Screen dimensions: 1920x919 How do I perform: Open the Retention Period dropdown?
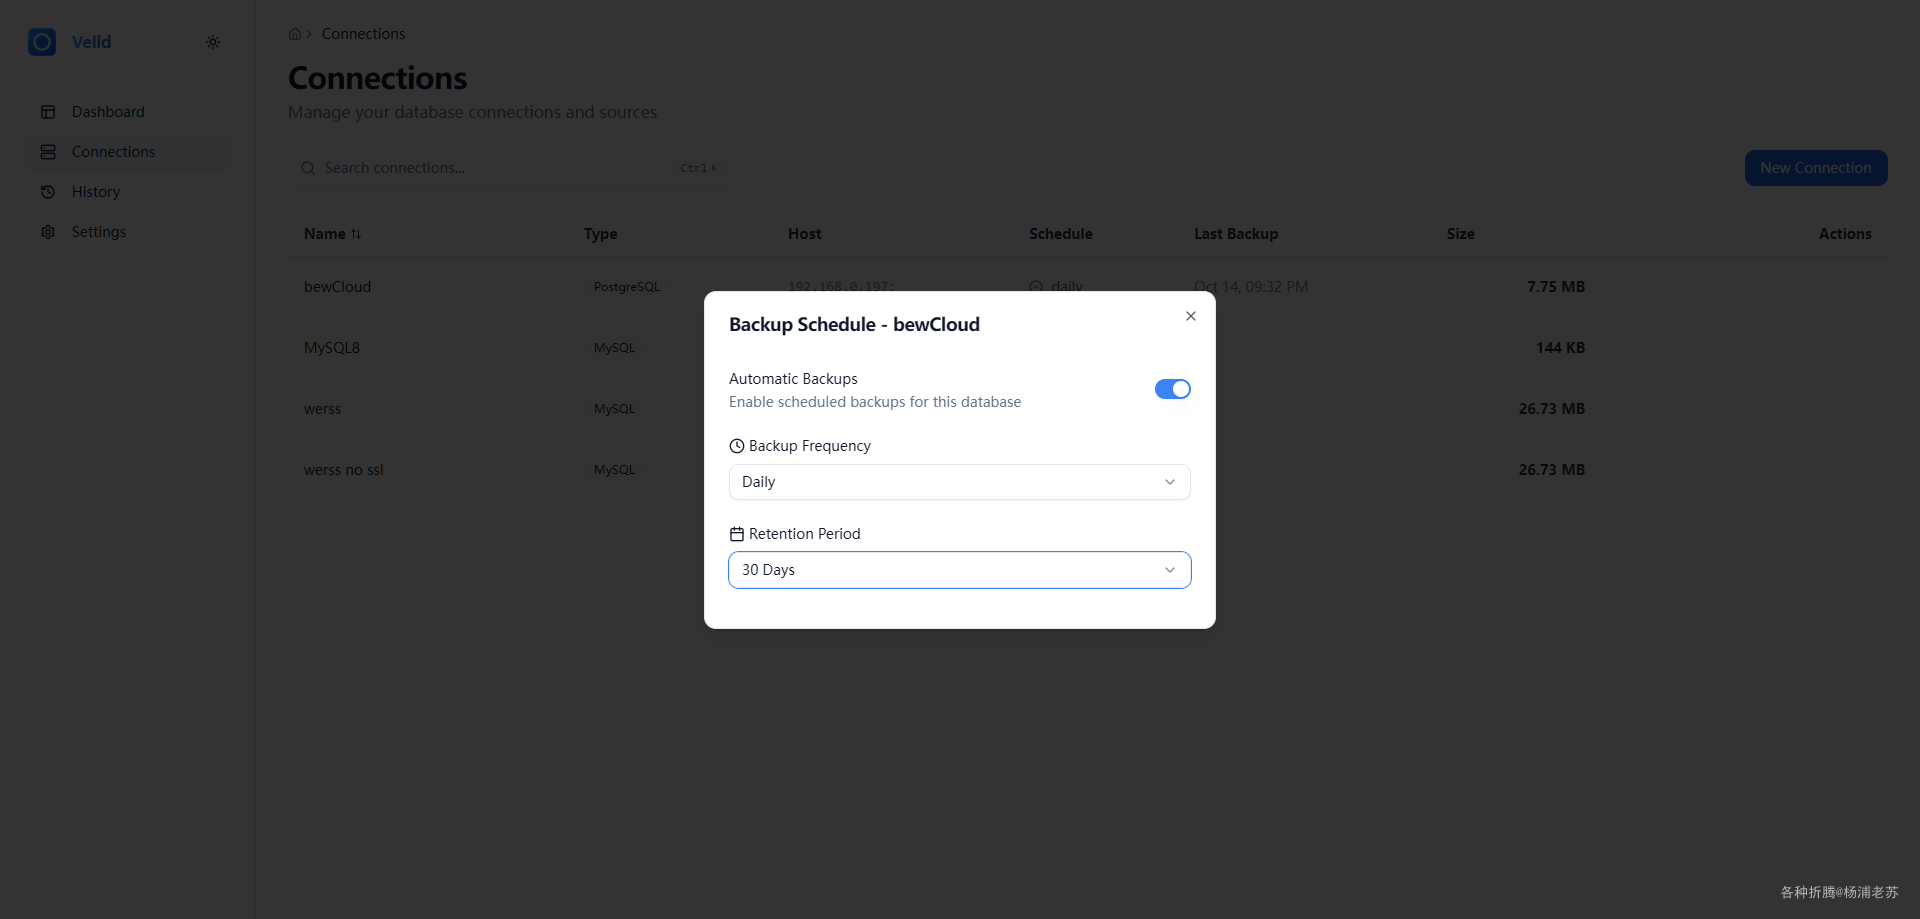(x=959, y=570)
